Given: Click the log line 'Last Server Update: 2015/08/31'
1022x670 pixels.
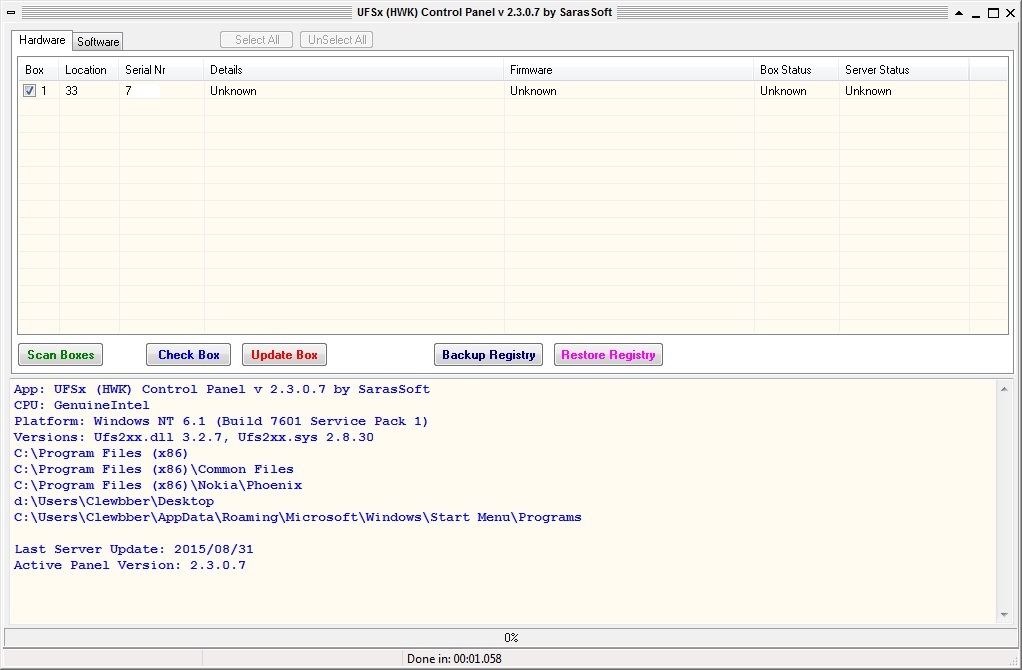Looking at the screenshot, I should pos(134,549).
